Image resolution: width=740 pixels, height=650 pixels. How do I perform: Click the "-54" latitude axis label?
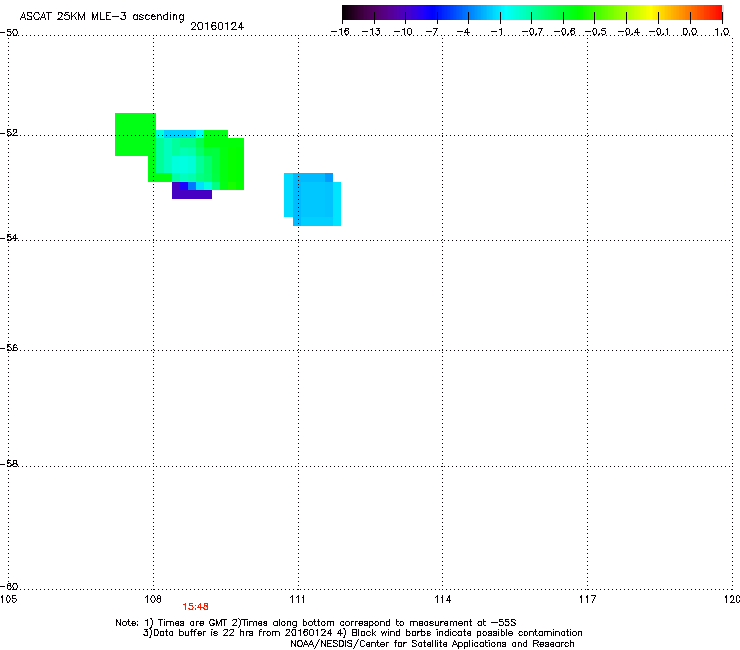coord(9,237)
